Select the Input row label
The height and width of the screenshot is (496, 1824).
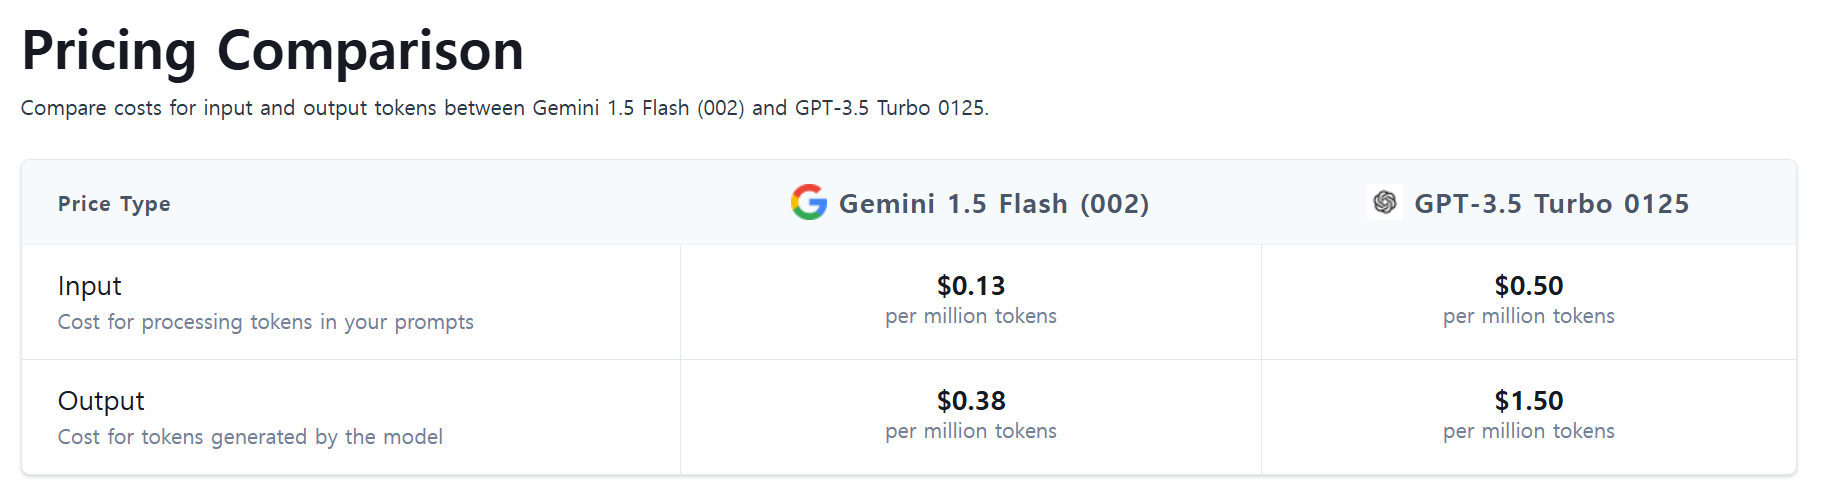click(90, 286)
